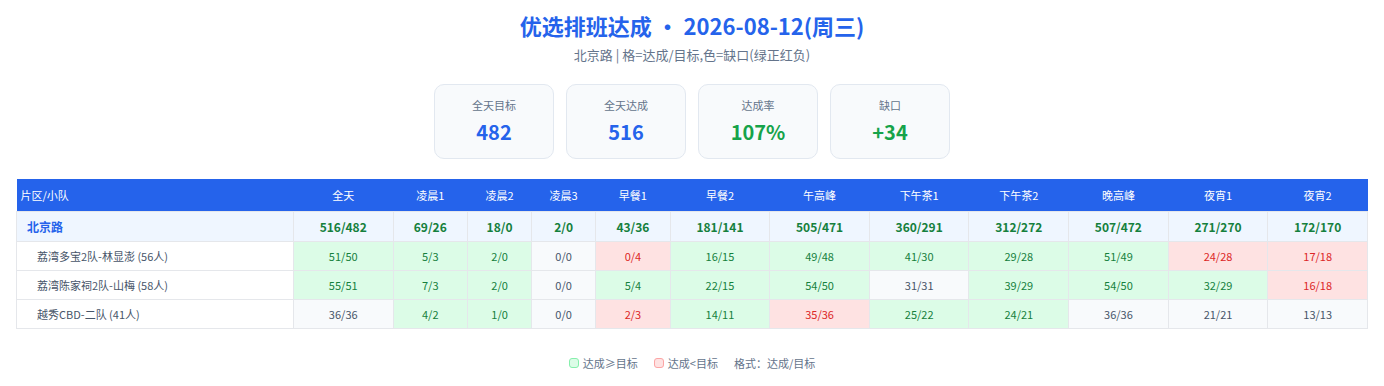1384x386 pixels.
Task: Click the 早餐2 column header
Action: click(x=720, y=196)
